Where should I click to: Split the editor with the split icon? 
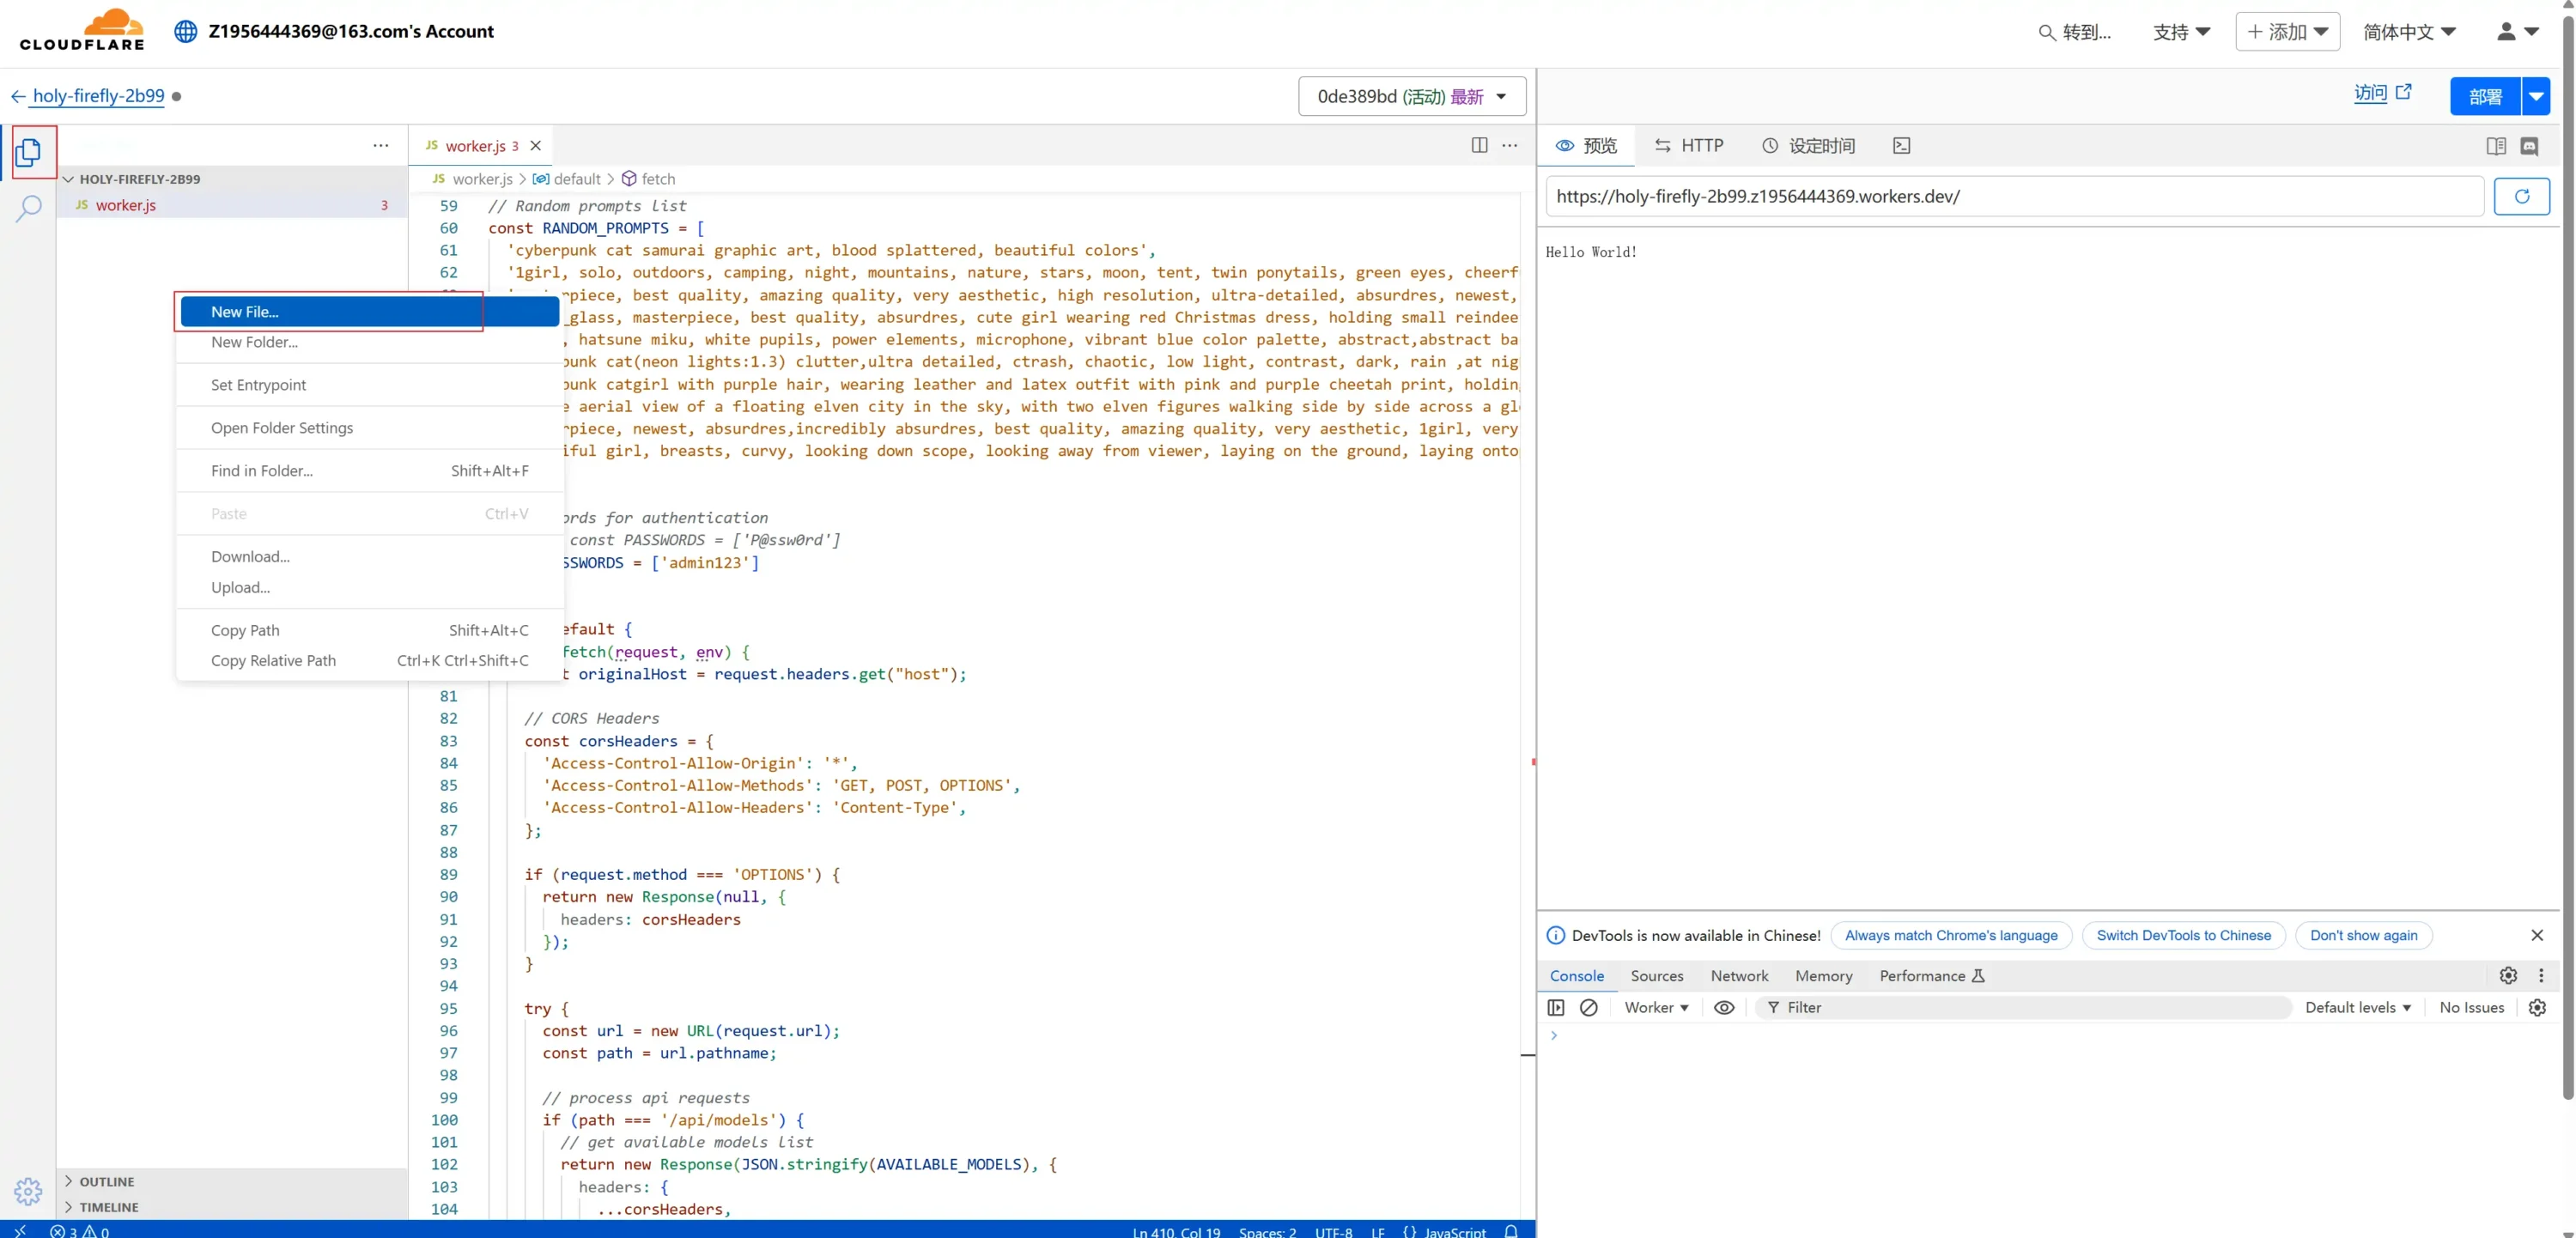[1479, 145]
